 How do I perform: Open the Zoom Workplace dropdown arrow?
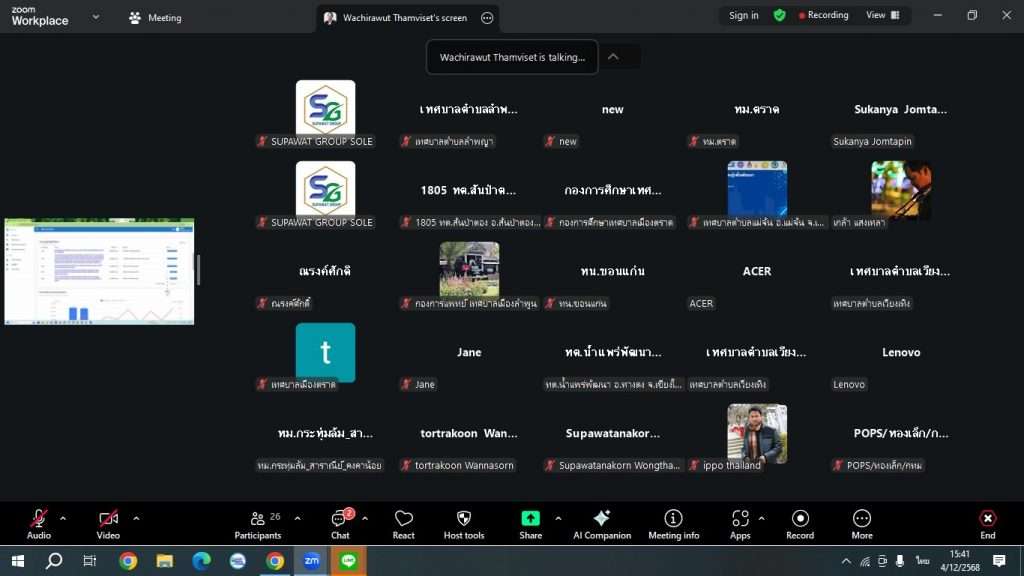96,17
